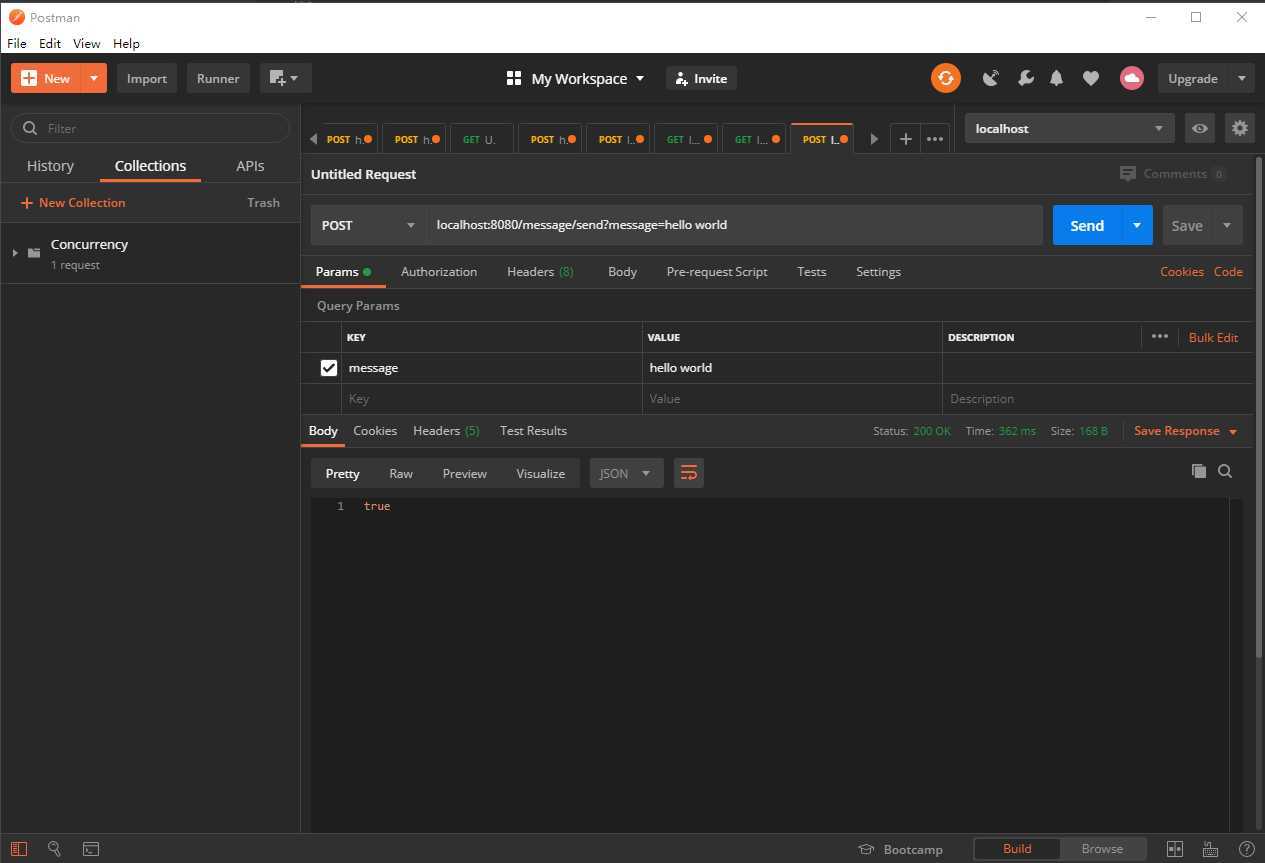
Task: Open the Send button dropdown arrow
Action: tap(1137, 225)
